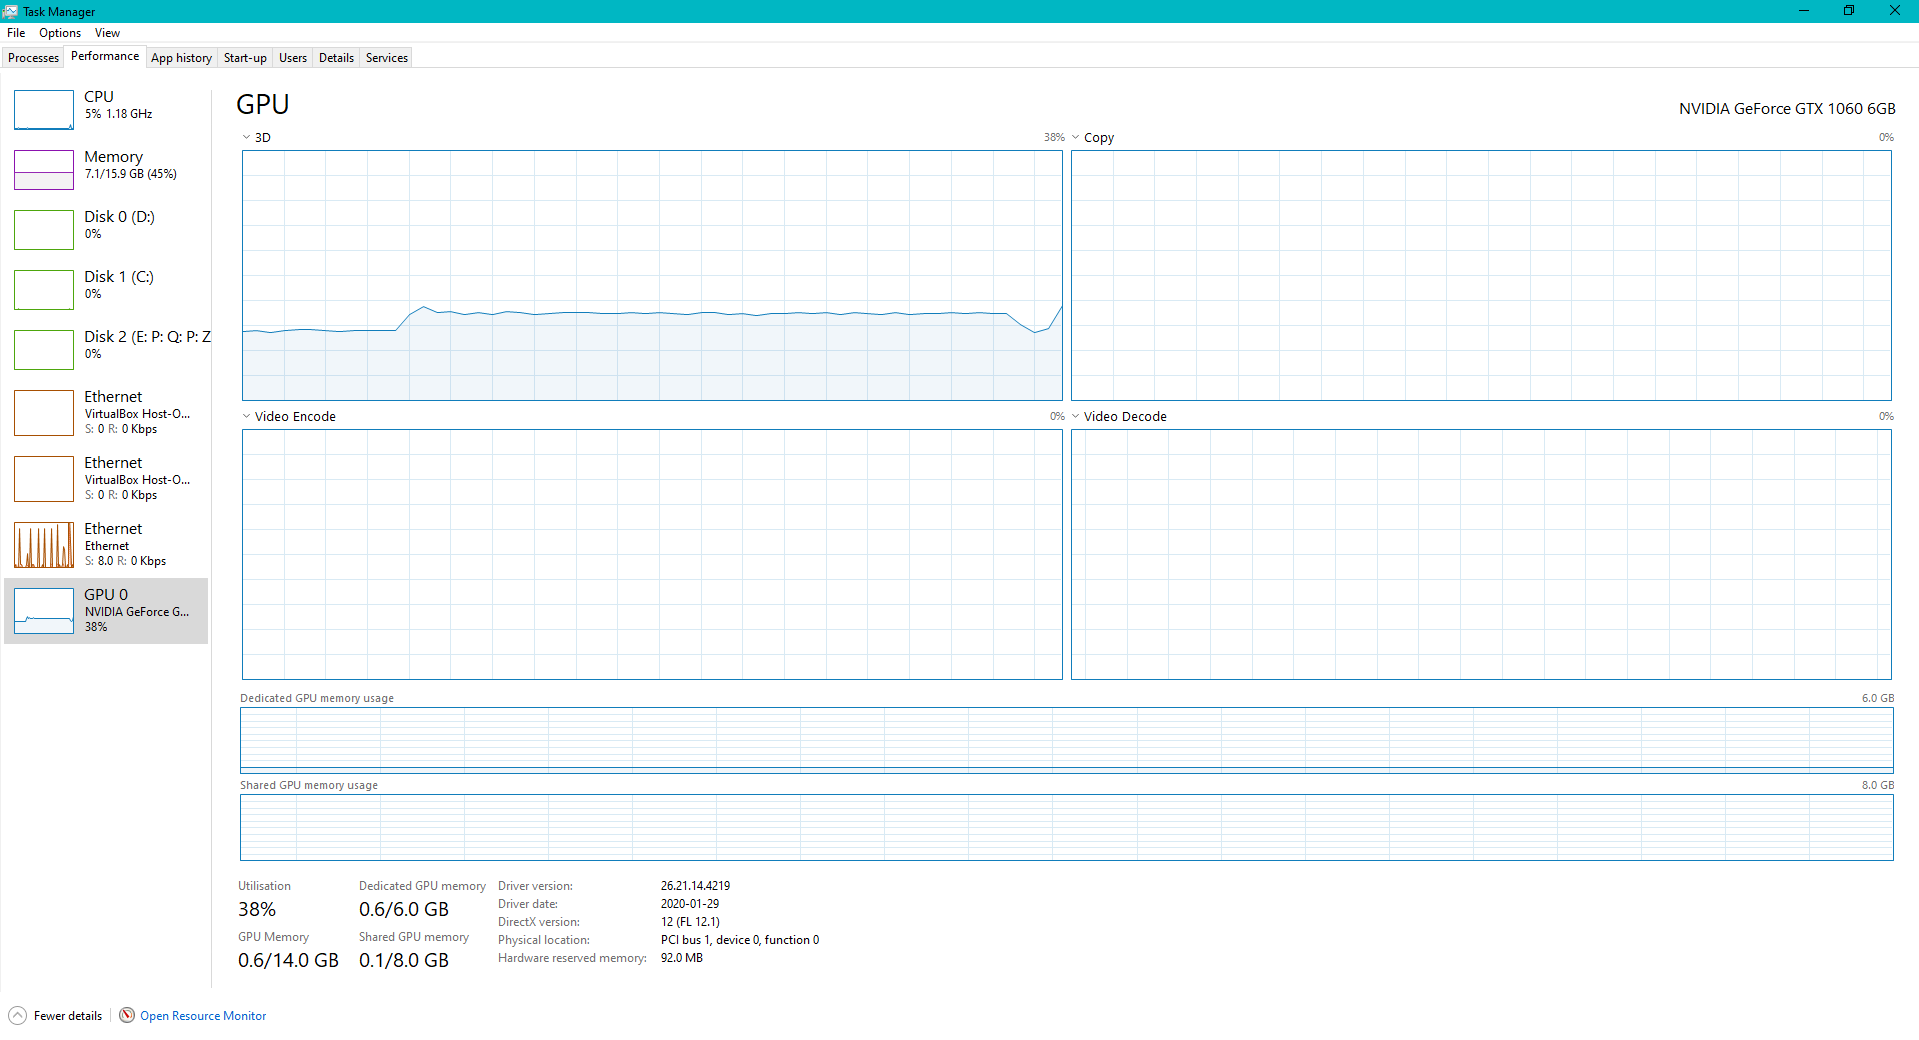This screenshot has height=1040, width=1919.
Task: Open the Video Decode engine dropdown
Action: (x=1075, y=417)
